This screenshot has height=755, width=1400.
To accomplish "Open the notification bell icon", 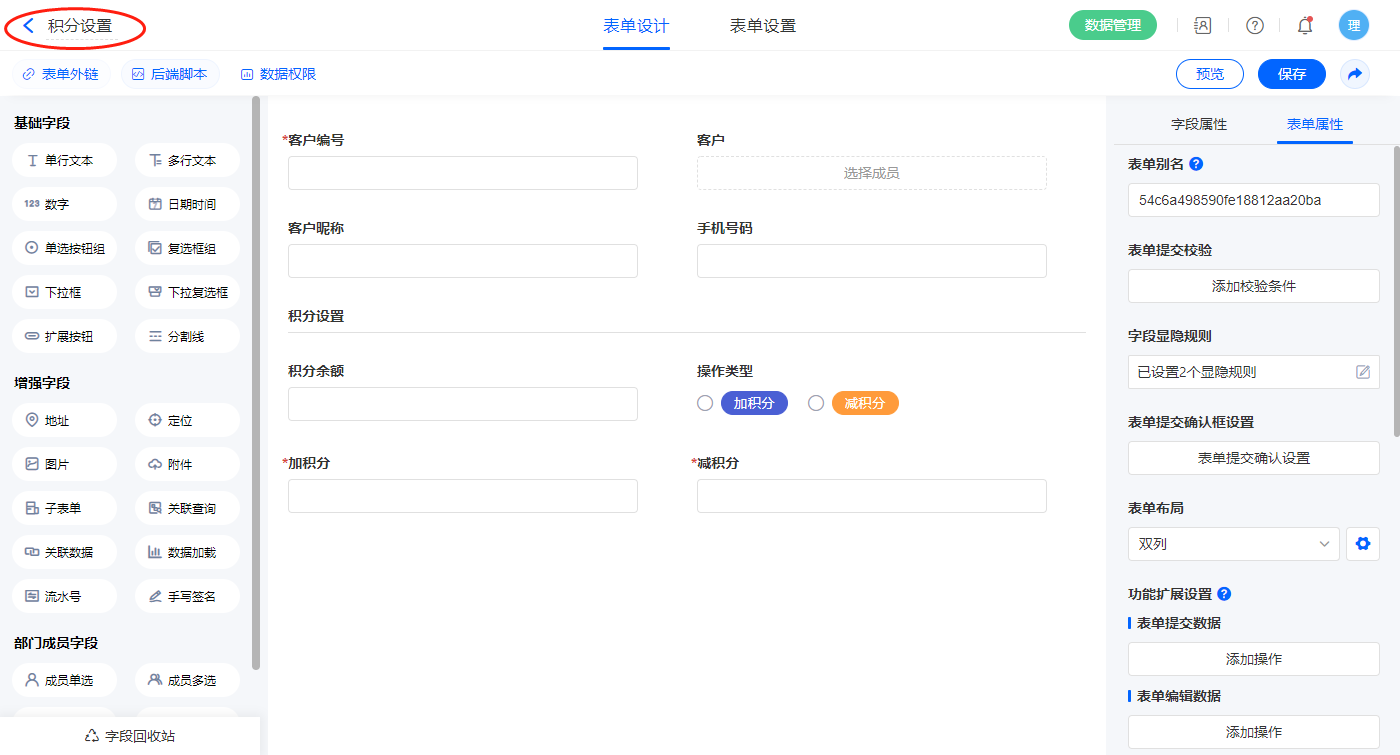I will pyautogui.click(x=1304, y=26).
